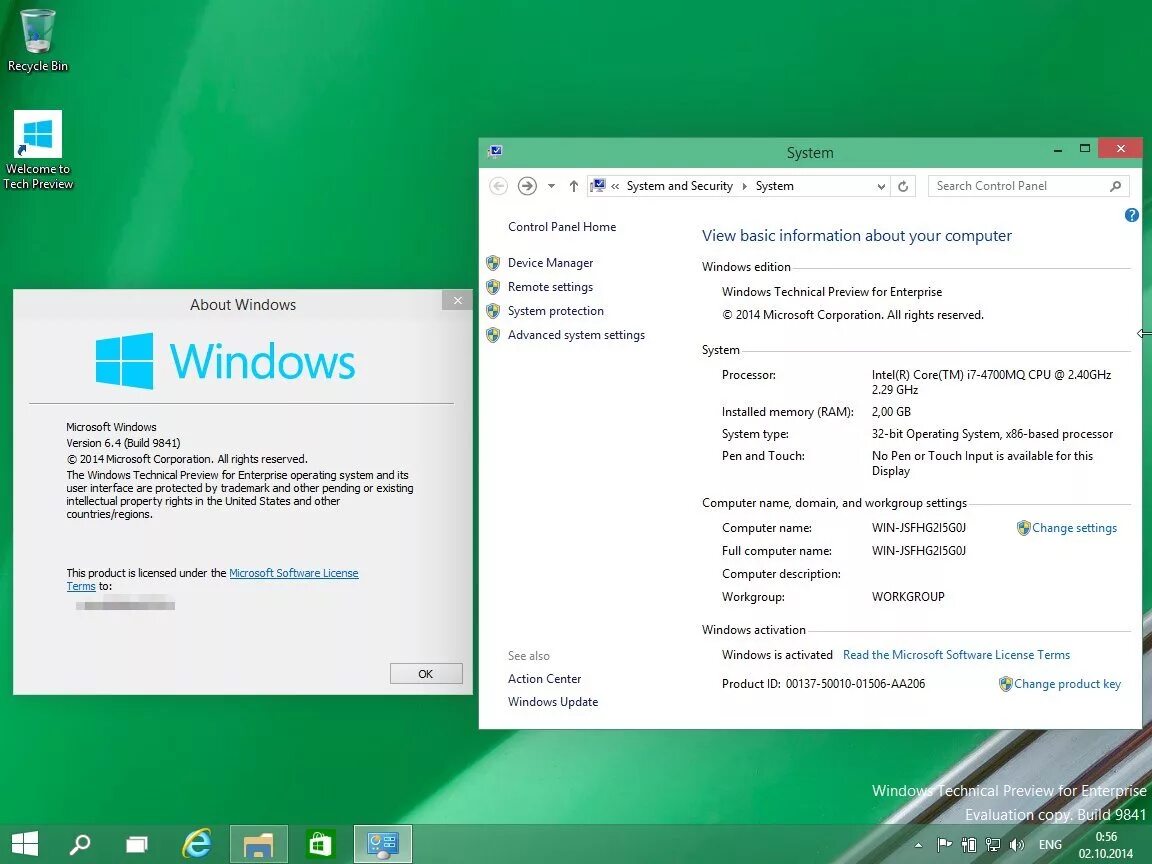Image resolution: width=1152 pixels, height=864 pixels.
Task: Open the taskbar Search magnifier
Action: click(x=79, y=843)
